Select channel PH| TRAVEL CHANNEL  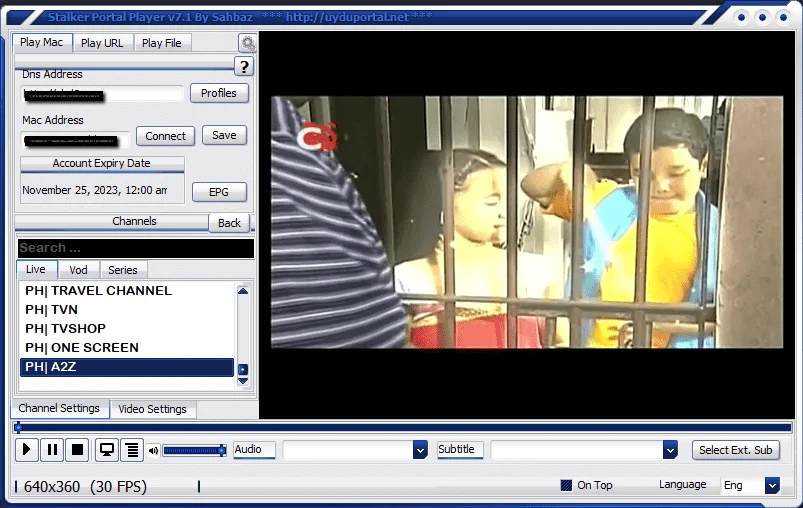point(126,291)
